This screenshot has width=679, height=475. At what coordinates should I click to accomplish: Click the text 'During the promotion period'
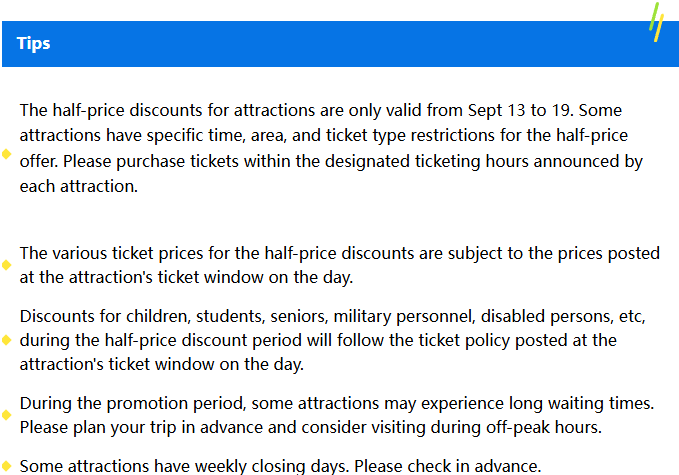133,403
